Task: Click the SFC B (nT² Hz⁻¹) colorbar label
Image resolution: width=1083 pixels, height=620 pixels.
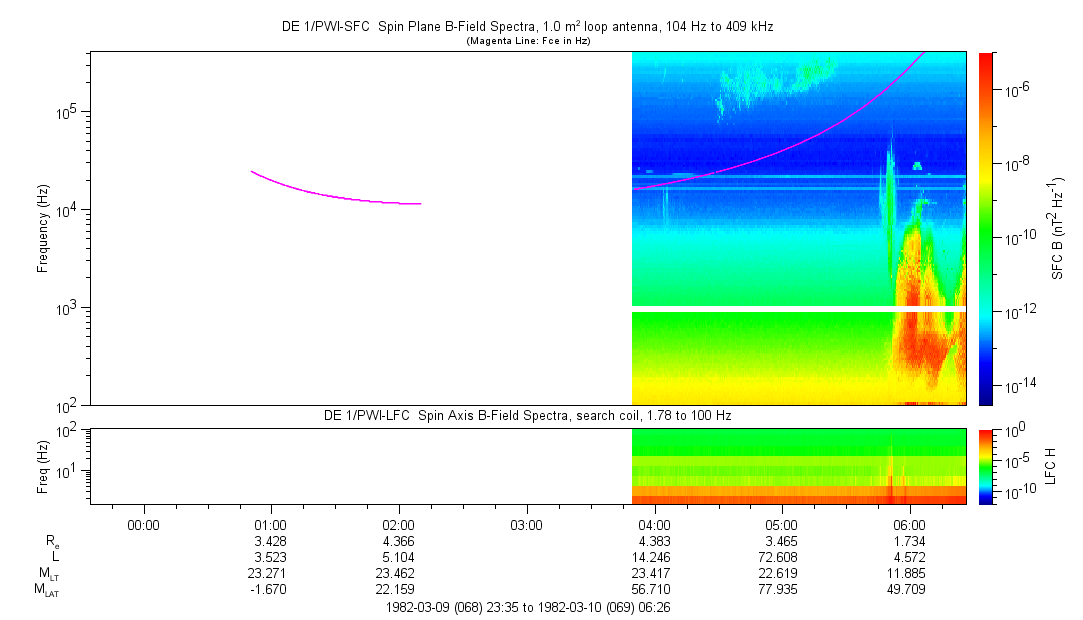Action: tap(1056, 228)
